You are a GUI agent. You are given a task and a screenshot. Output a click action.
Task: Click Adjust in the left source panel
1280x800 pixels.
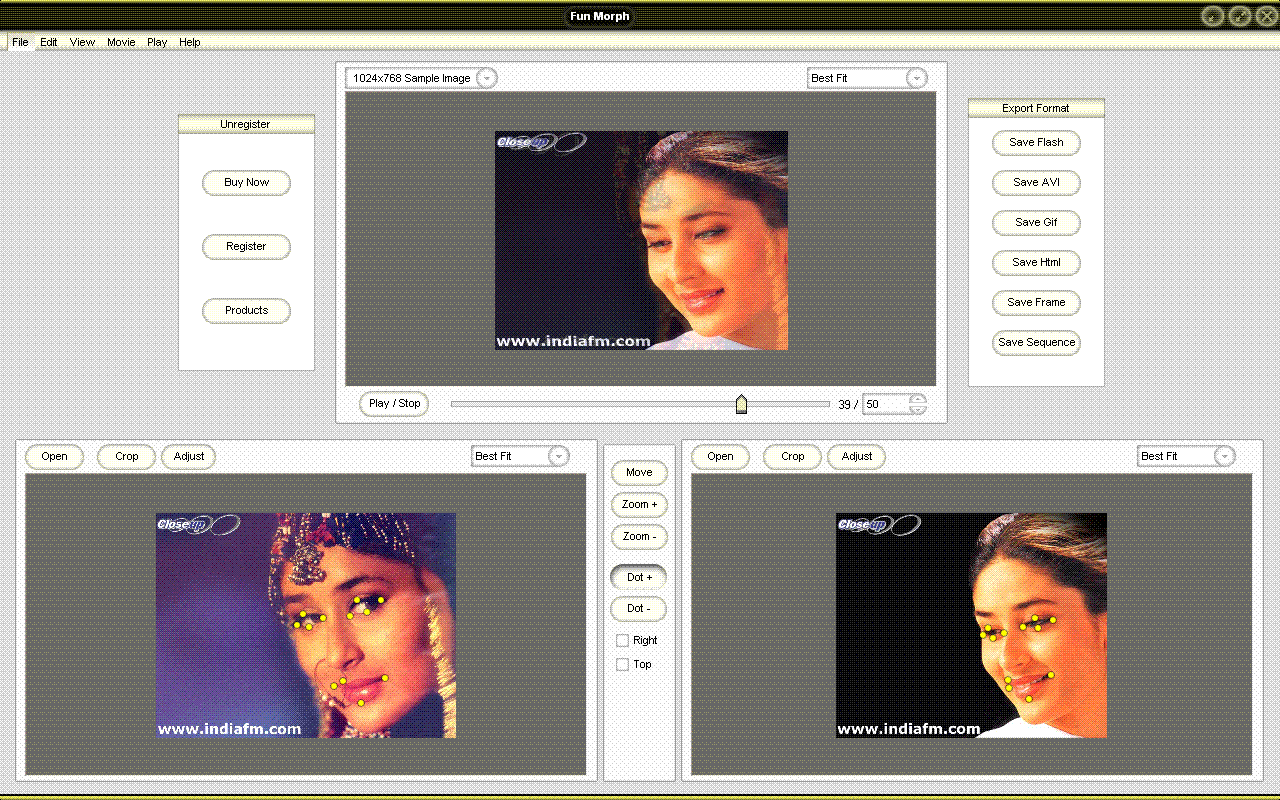pyautogui.click(x=189, y=457)
